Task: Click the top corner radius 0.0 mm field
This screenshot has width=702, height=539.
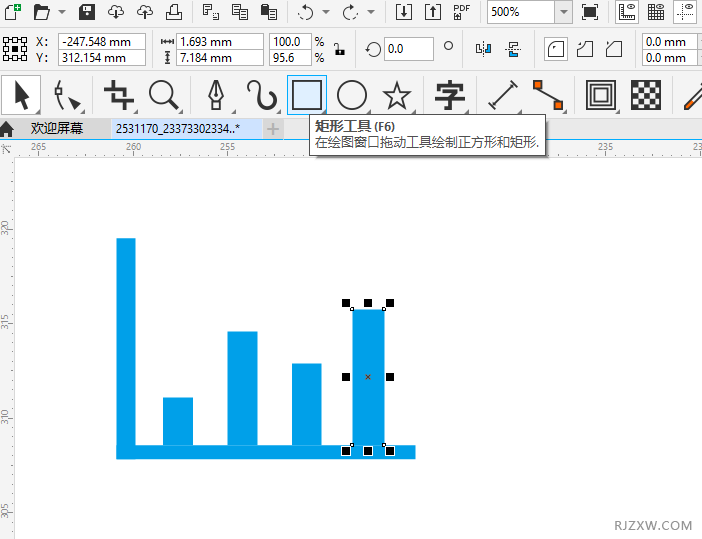Action: (x=670, y=42)
